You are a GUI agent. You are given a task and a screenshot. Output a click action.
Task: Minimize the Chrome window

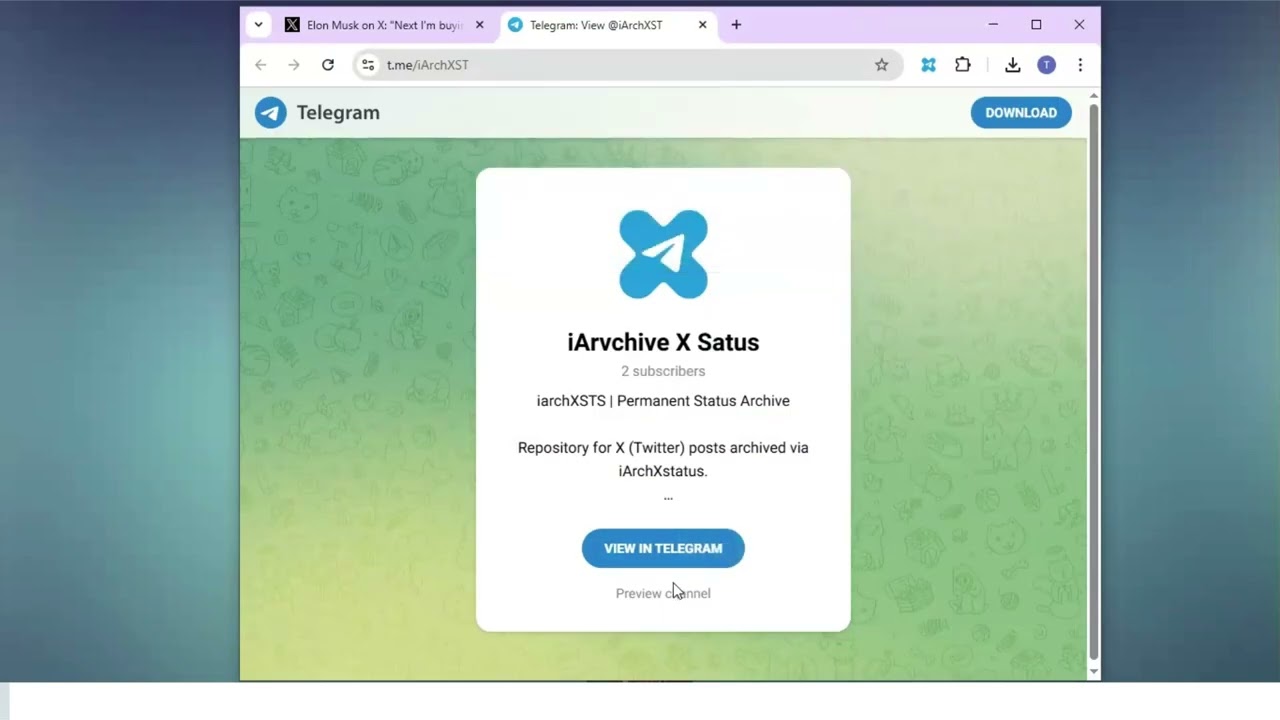(x=993, y=25)
